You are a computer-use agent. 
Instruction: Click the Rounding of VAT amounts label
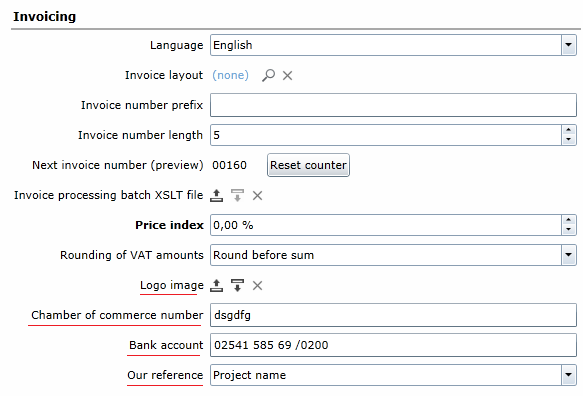pos(132,255)
